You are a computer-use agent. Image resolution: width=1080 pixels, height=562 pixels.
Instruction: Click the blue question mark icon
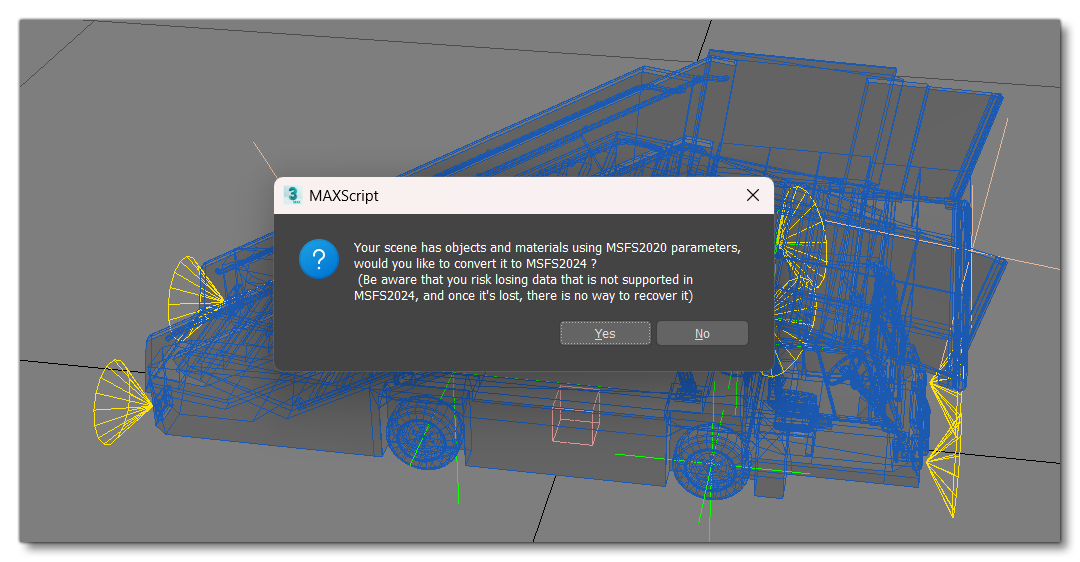319,259
